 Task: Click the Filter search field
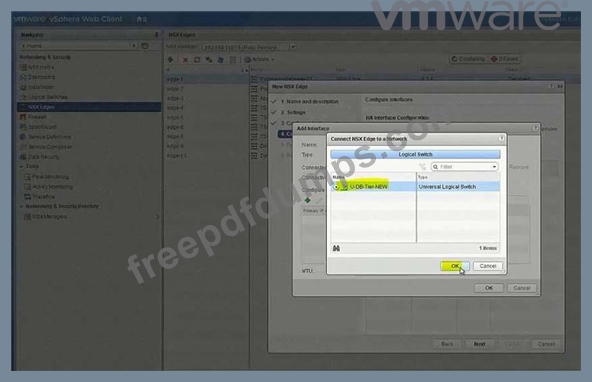point(464,167)
